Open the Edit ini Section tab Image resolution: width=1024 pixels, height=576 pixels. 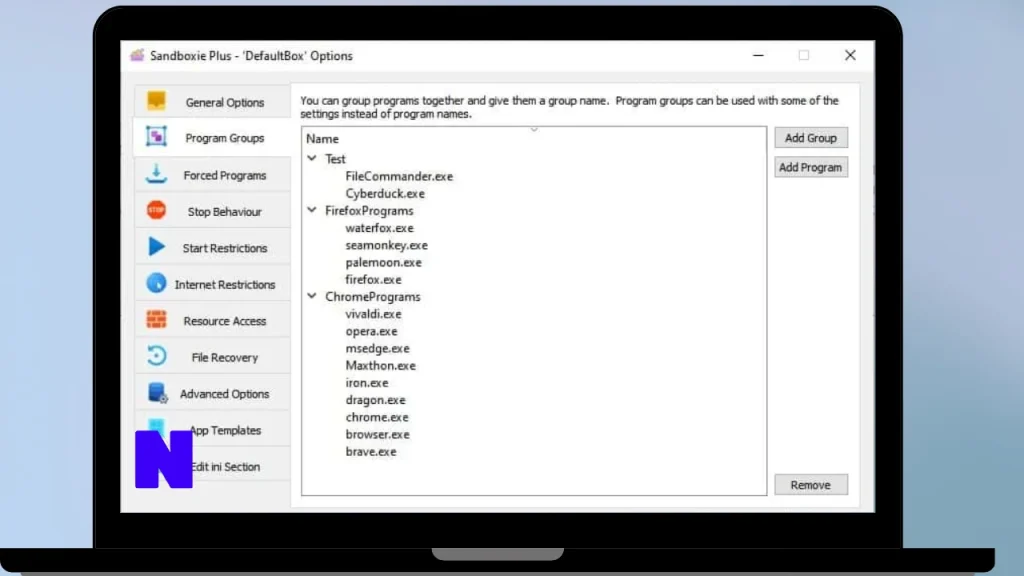212,466
